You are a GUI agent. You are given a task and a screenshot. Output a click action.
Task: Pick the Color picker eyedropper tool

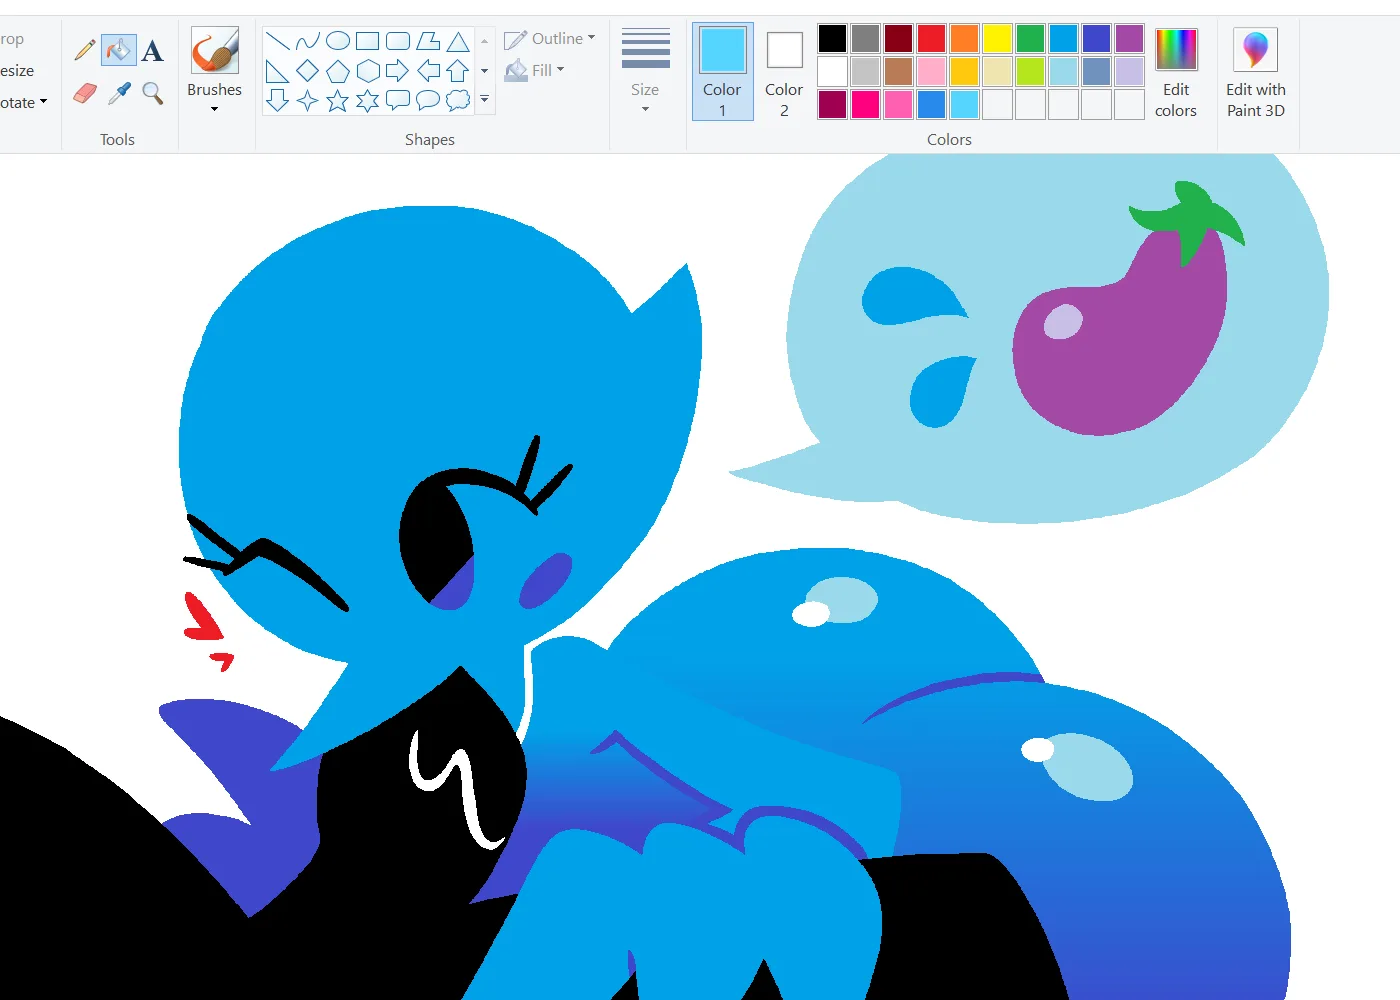[119, 93]
